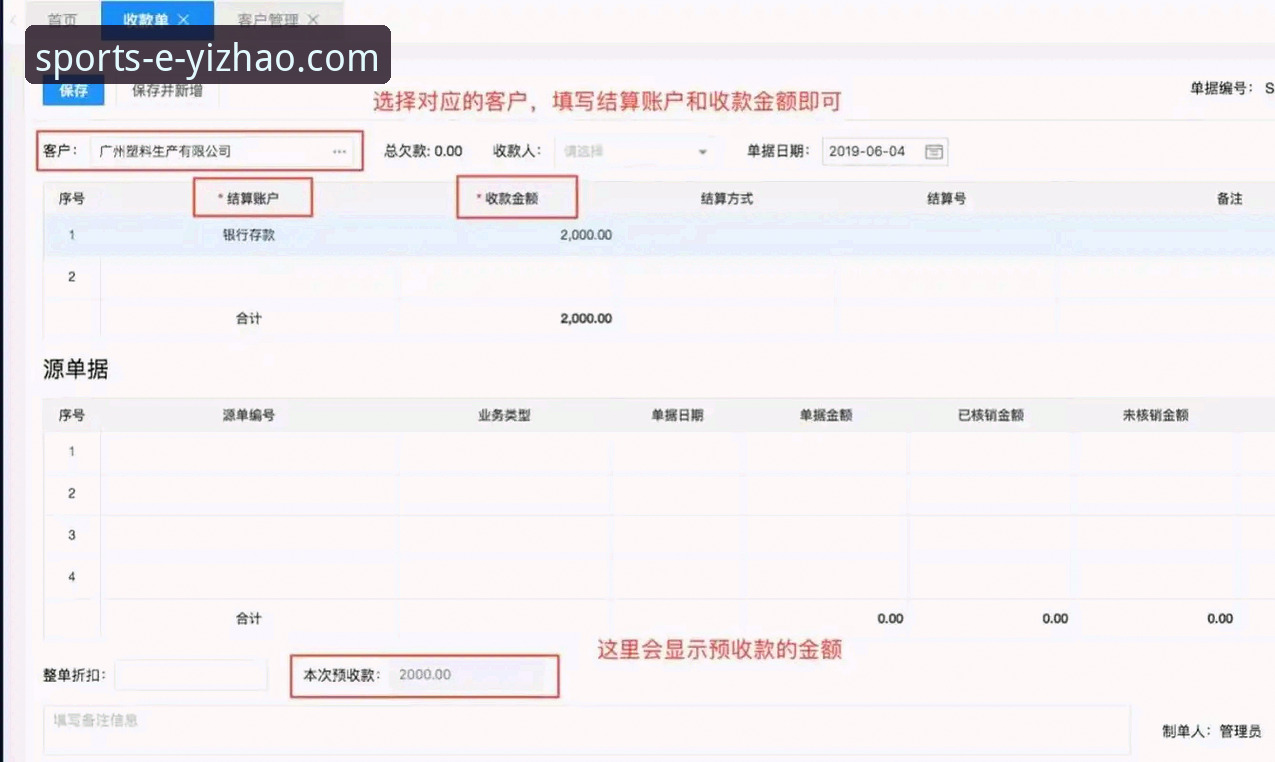The height and width of the screenshot is (762, 1275).
Task: Click the 收款人 dropdown arrow icon
Action: (x=703, y=151)
